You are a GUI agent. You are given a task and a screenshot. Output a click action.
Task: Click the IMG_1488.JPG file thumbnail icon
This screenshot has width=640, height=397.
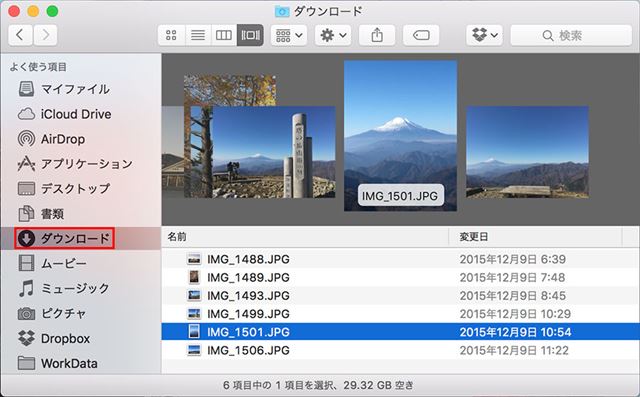tap(194, 259)
